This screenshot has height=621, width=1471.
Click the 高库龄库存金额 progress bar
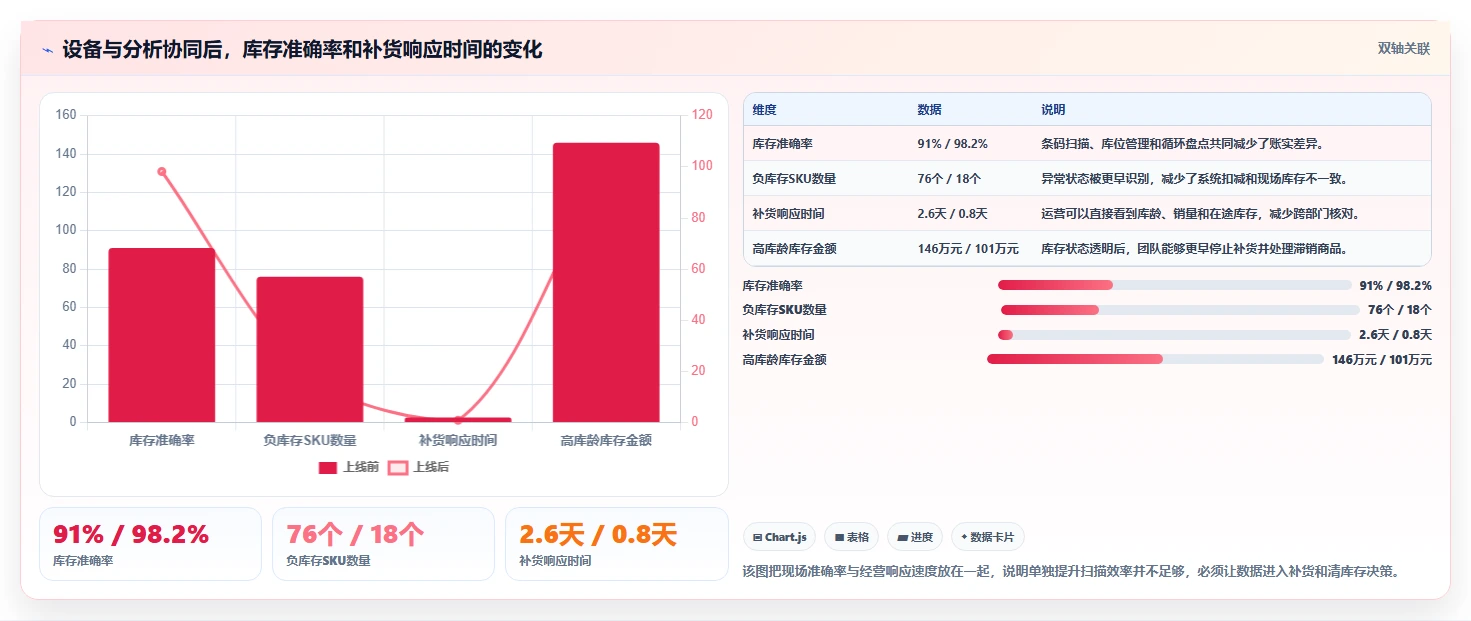(x=1155, y=359)
